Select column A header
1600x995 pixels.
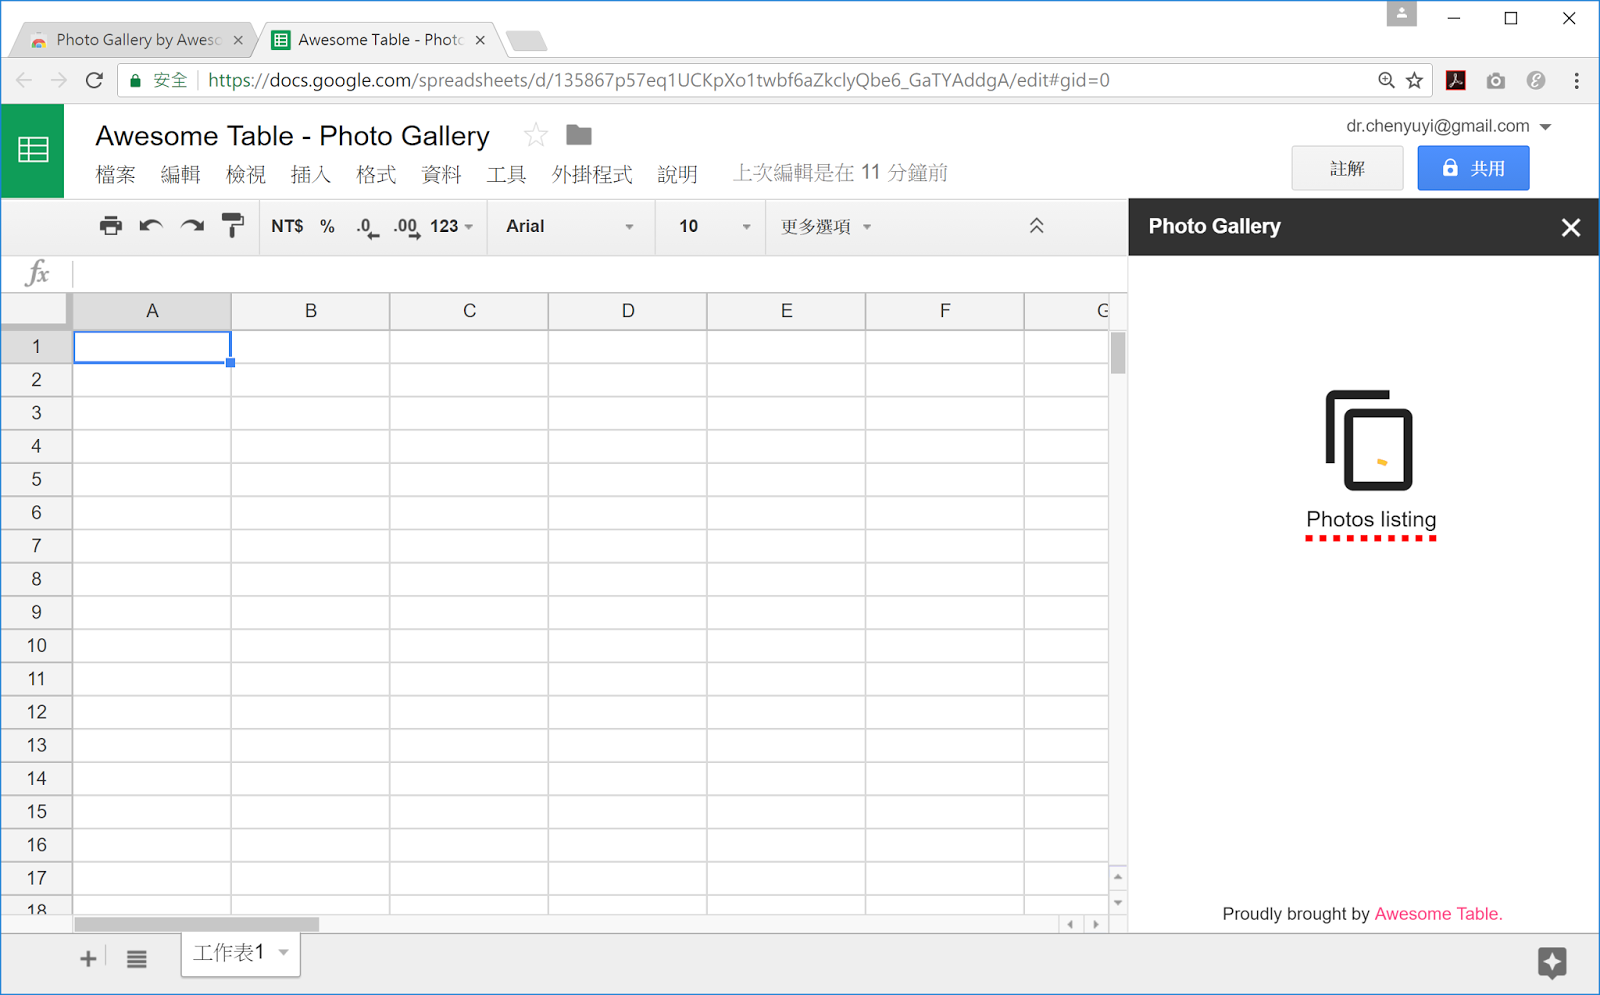(152, 311)
